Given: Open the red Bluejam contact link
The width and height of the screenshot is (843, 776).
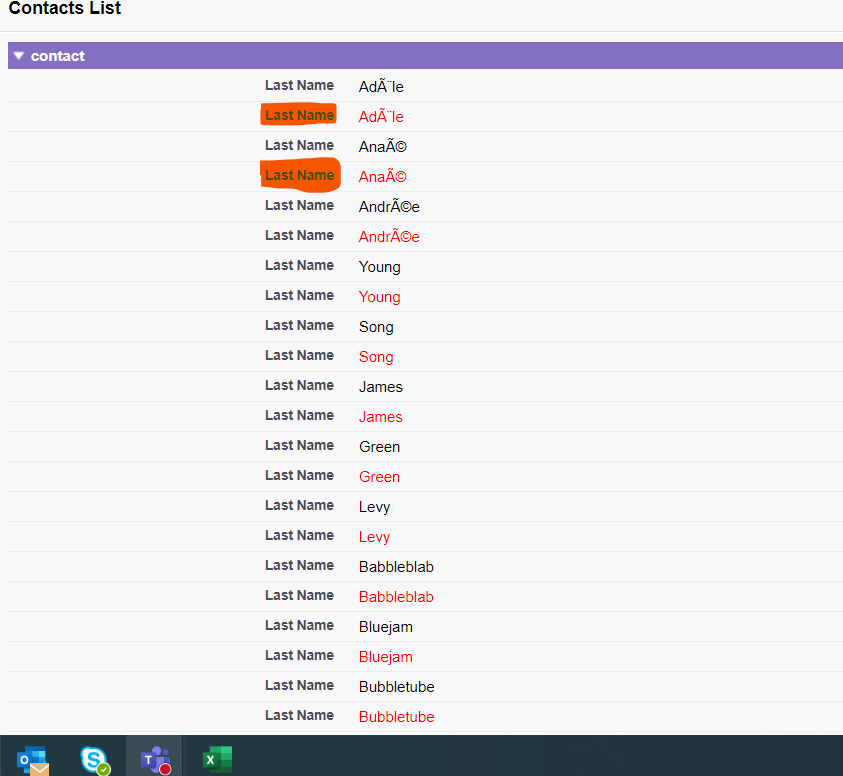Looking at the screenshot, I should pyautogui.click(x=385, y=656).
